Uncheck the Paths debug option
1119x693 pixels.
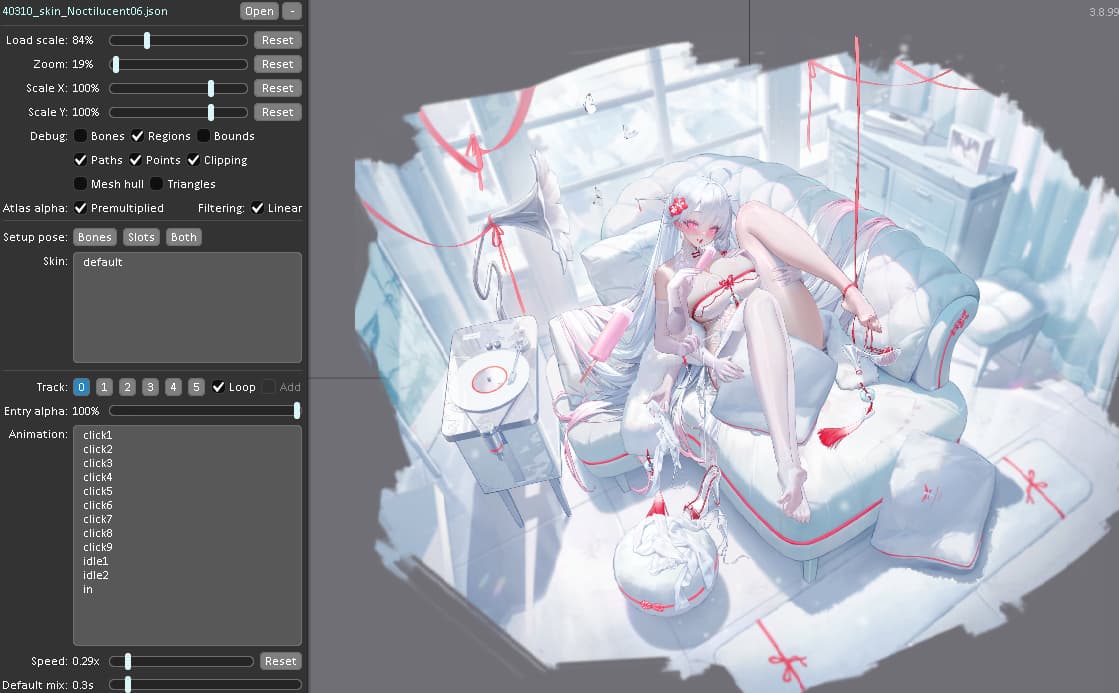(x=81, y=160)
